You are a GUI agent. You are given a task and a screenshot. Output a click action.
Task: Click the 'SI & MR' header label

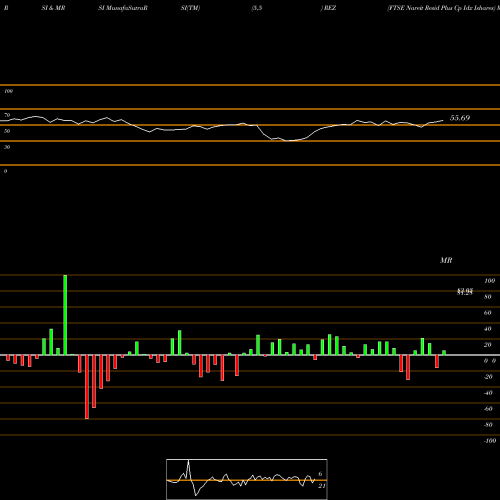(x=53, y=8)
